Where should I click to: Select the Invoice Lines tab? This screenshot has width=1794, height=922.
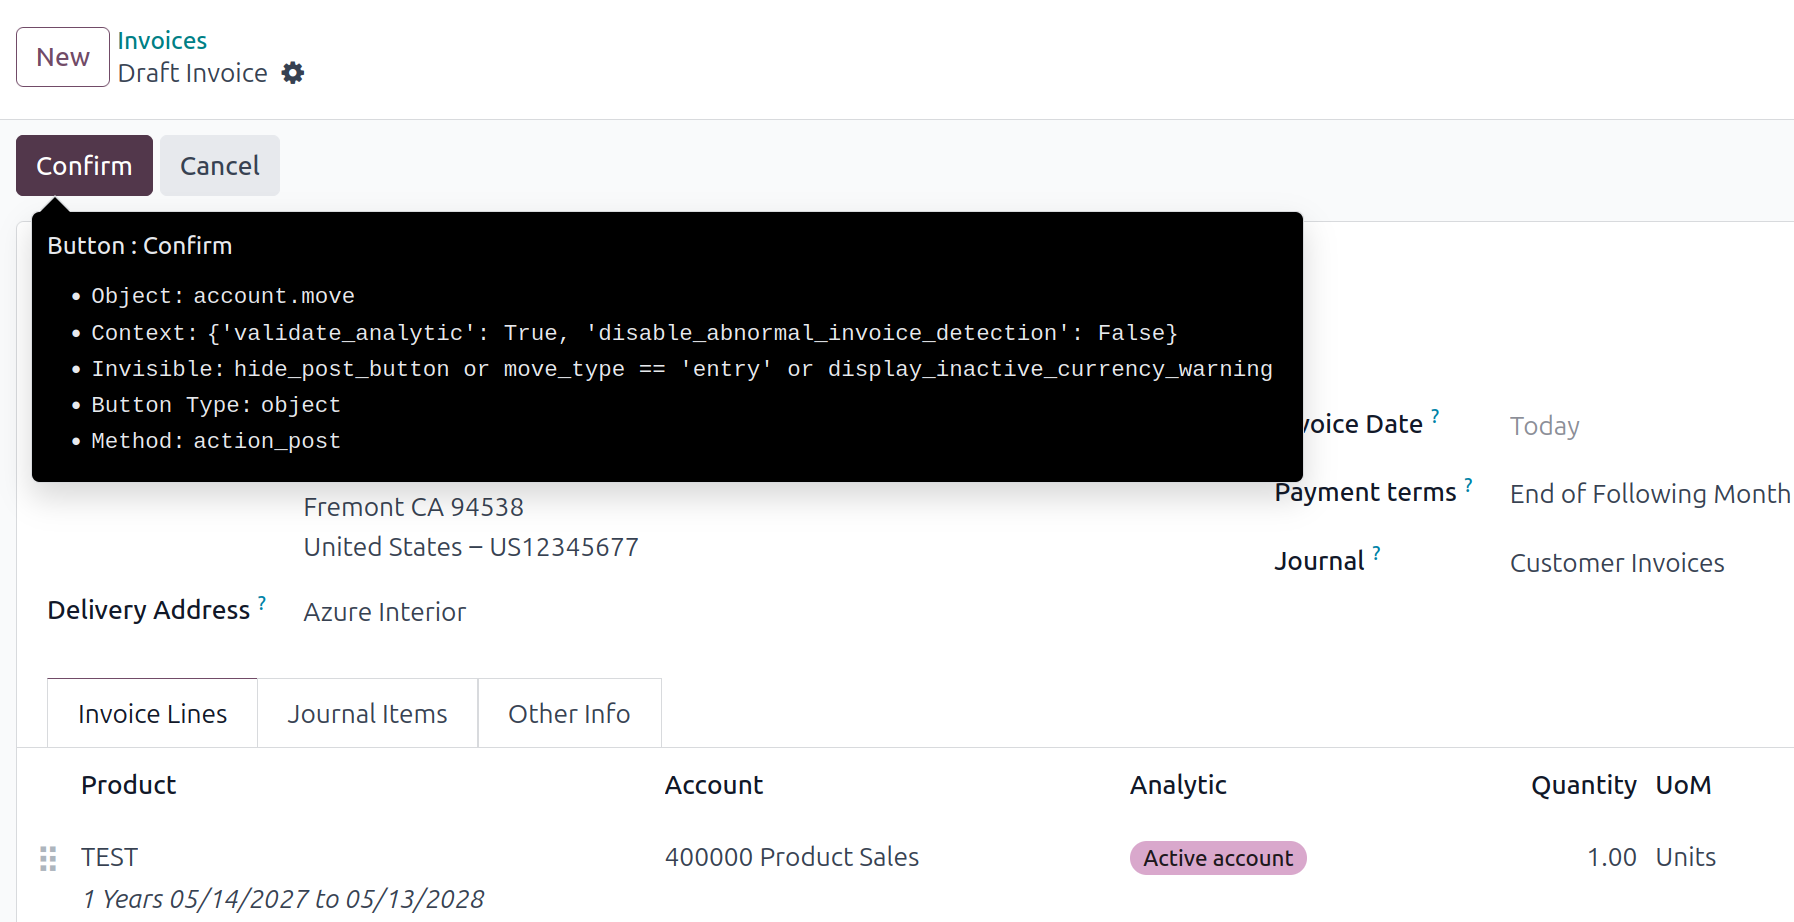[x=152, y=714]
